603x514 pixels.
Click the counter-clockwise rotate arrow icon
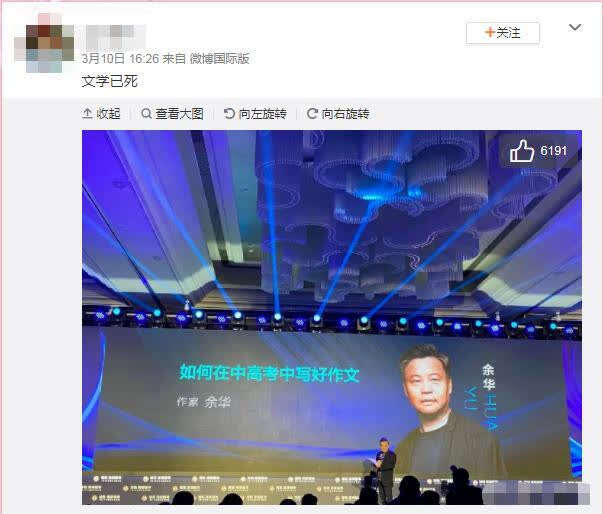coord(229,113)
